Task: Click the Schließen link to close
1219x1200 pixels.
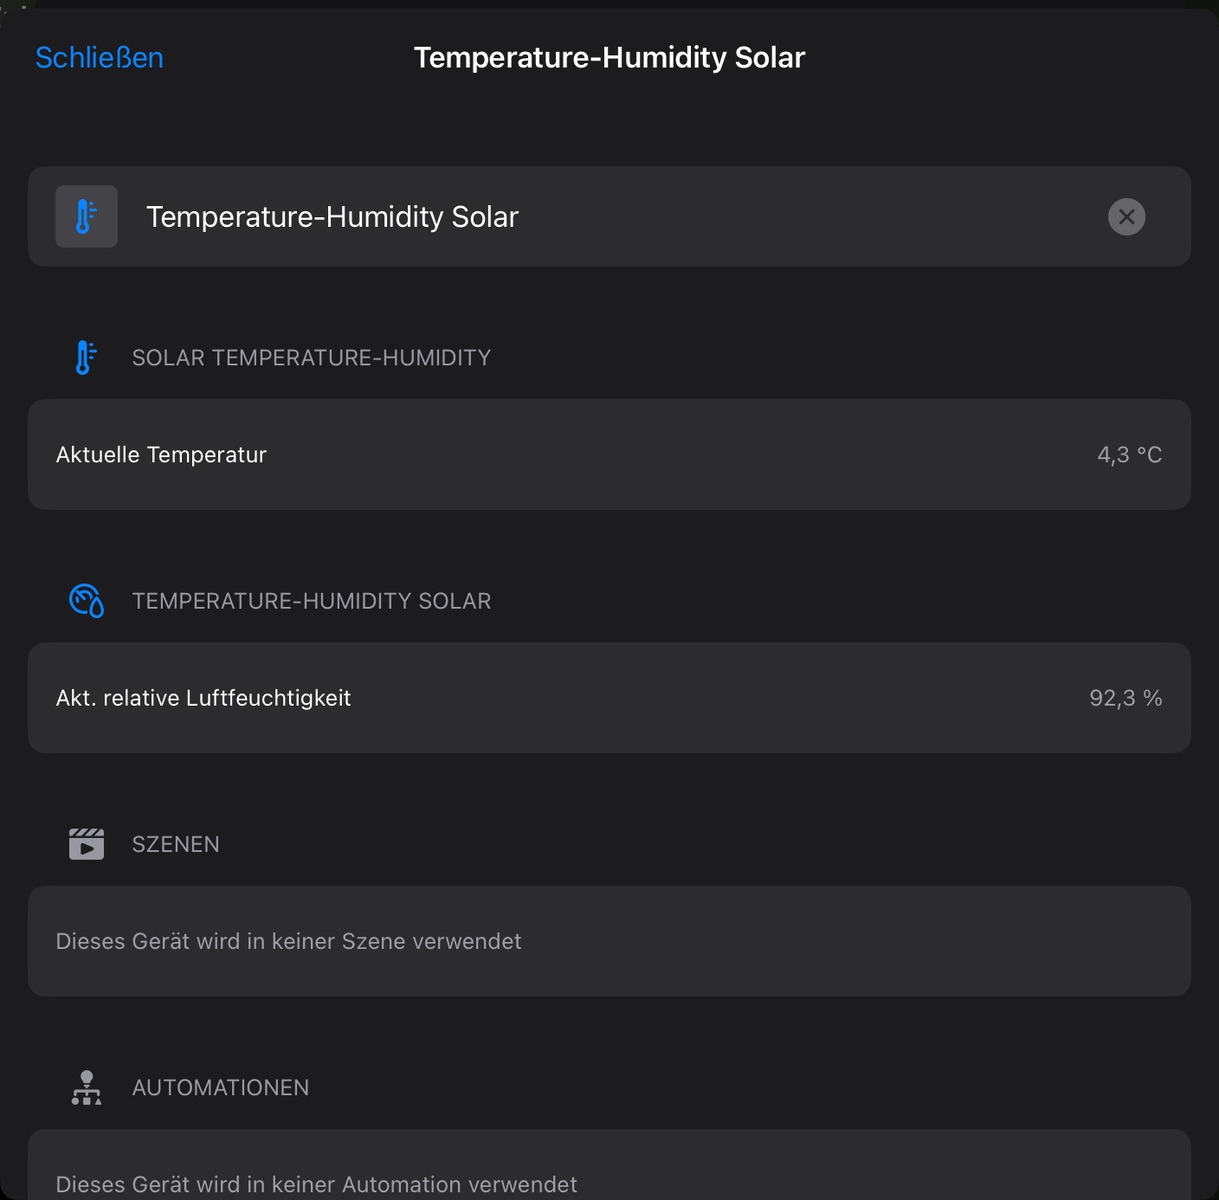Action: 99,58
